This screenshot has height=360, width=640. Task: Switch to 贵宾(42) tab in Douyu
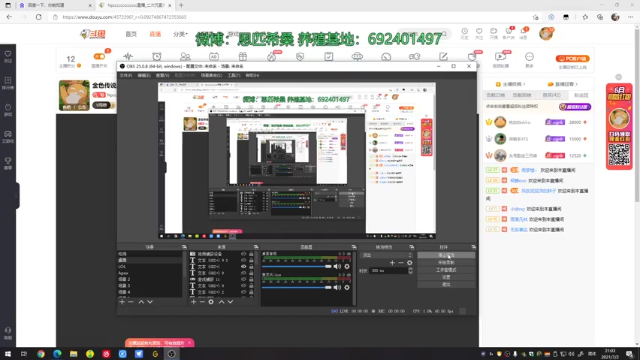point(551,95)
